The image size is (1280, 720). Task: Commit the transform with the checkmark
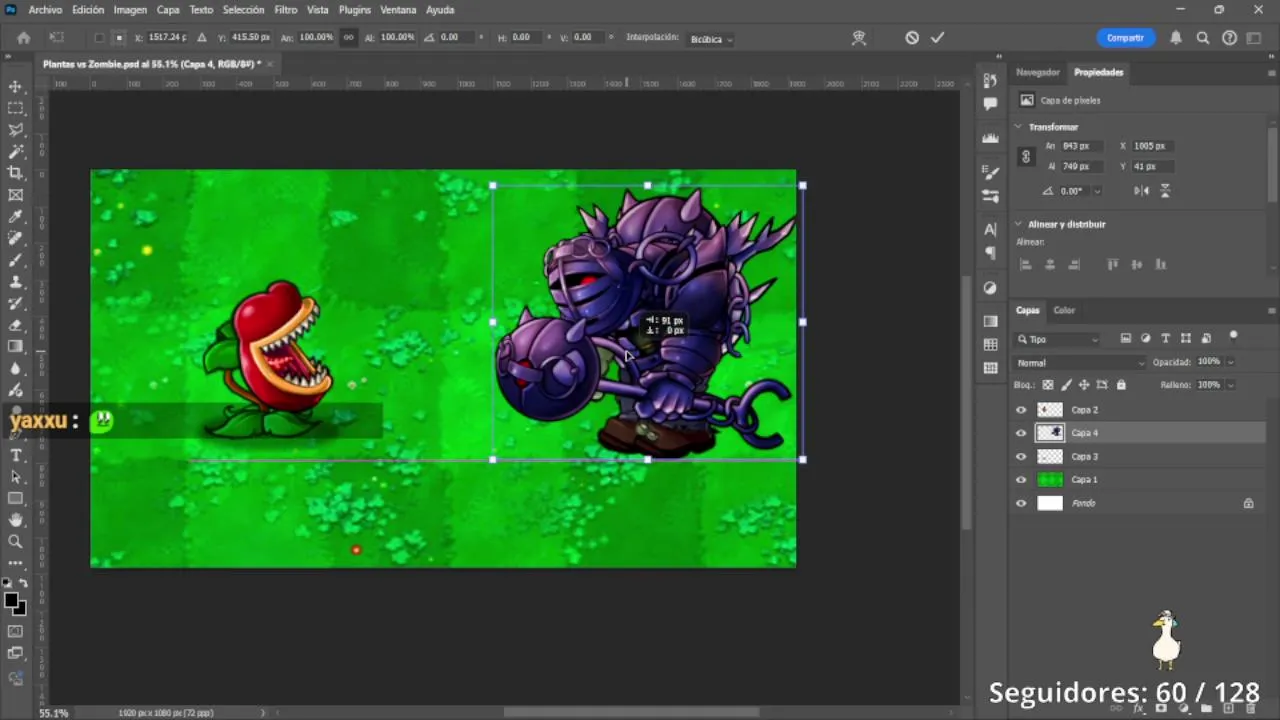tap(938, 37)
